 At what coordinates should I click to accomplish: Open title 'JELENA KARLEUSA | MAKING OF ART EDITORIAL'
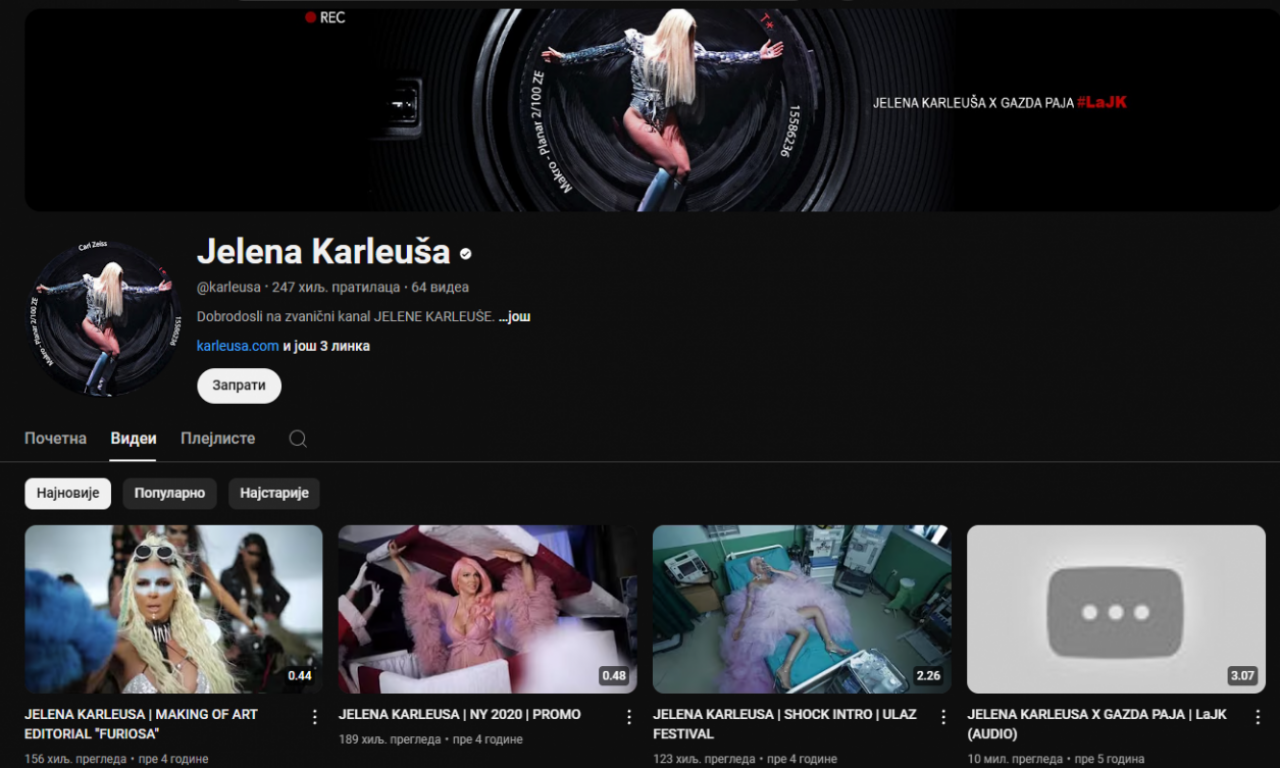point(141,724)
